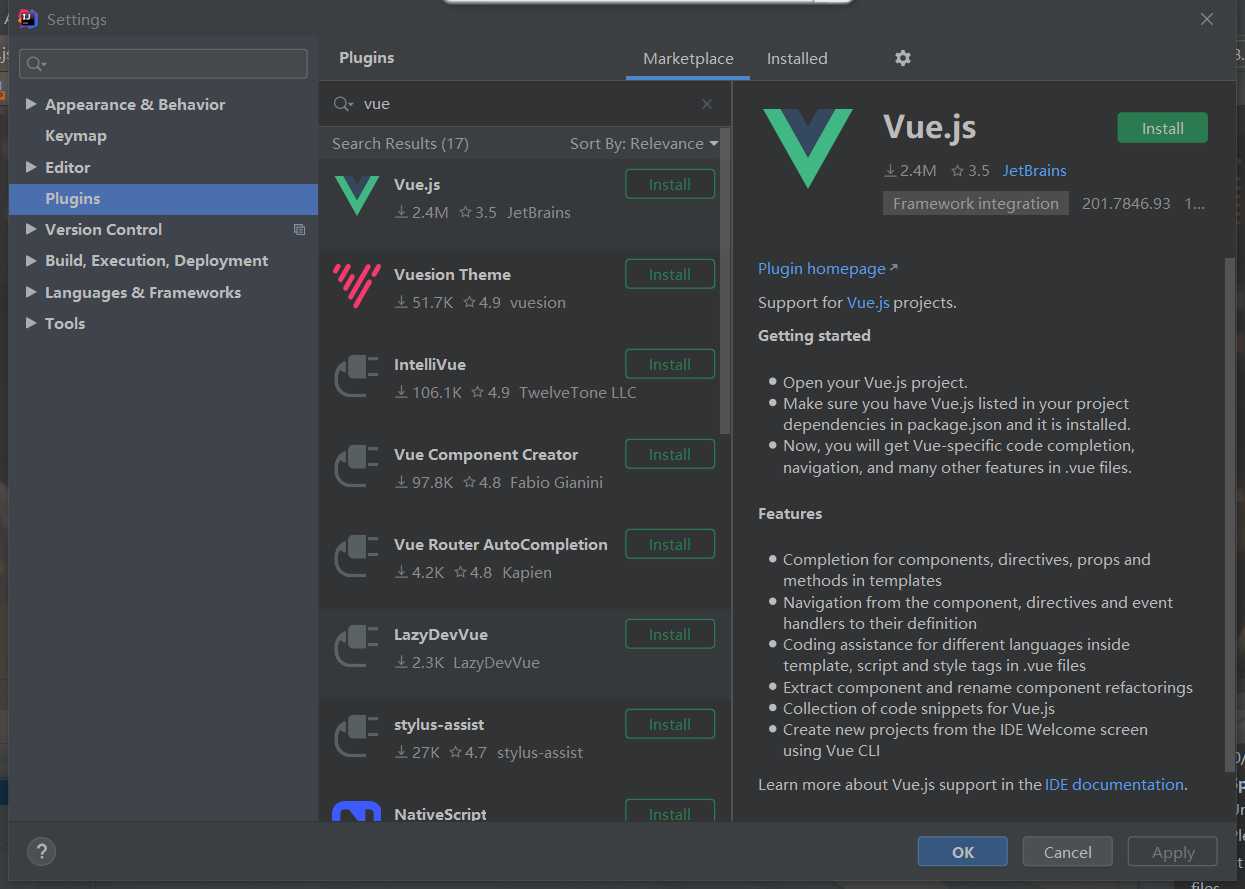Open the help question mark button
Viewport: 1245px width, 889px height.
(x=41, y=852)
